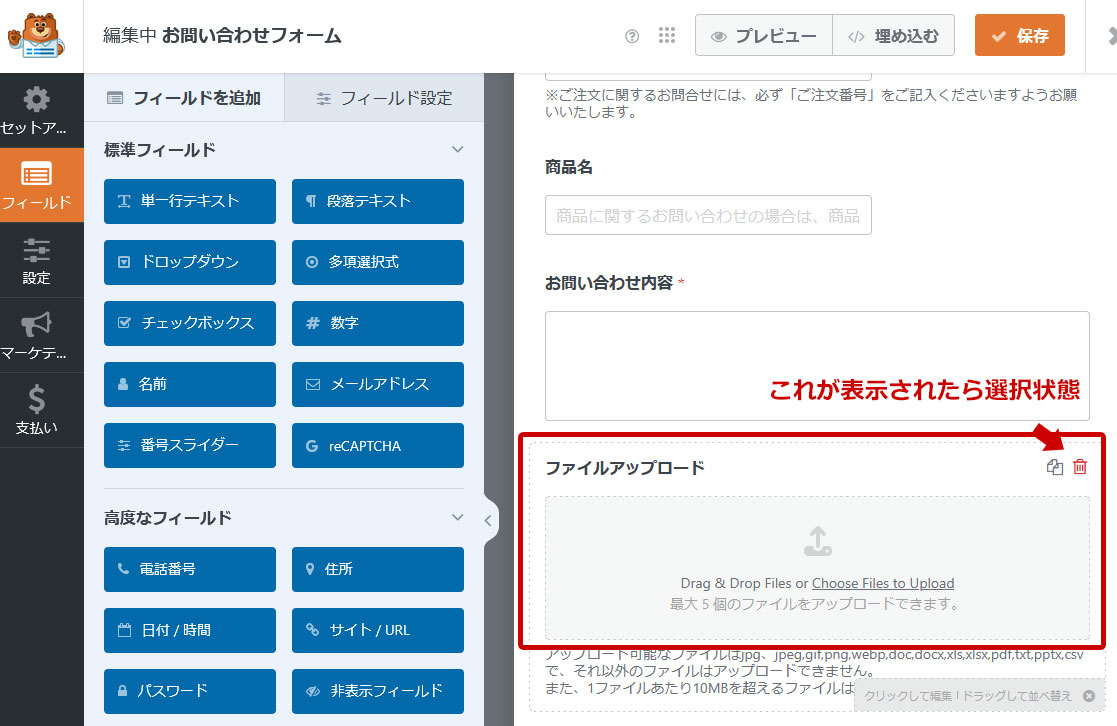Click the duplicate field icon on ファイルアップロード
Screen dimensions: 1117x726
(1055, 467)
